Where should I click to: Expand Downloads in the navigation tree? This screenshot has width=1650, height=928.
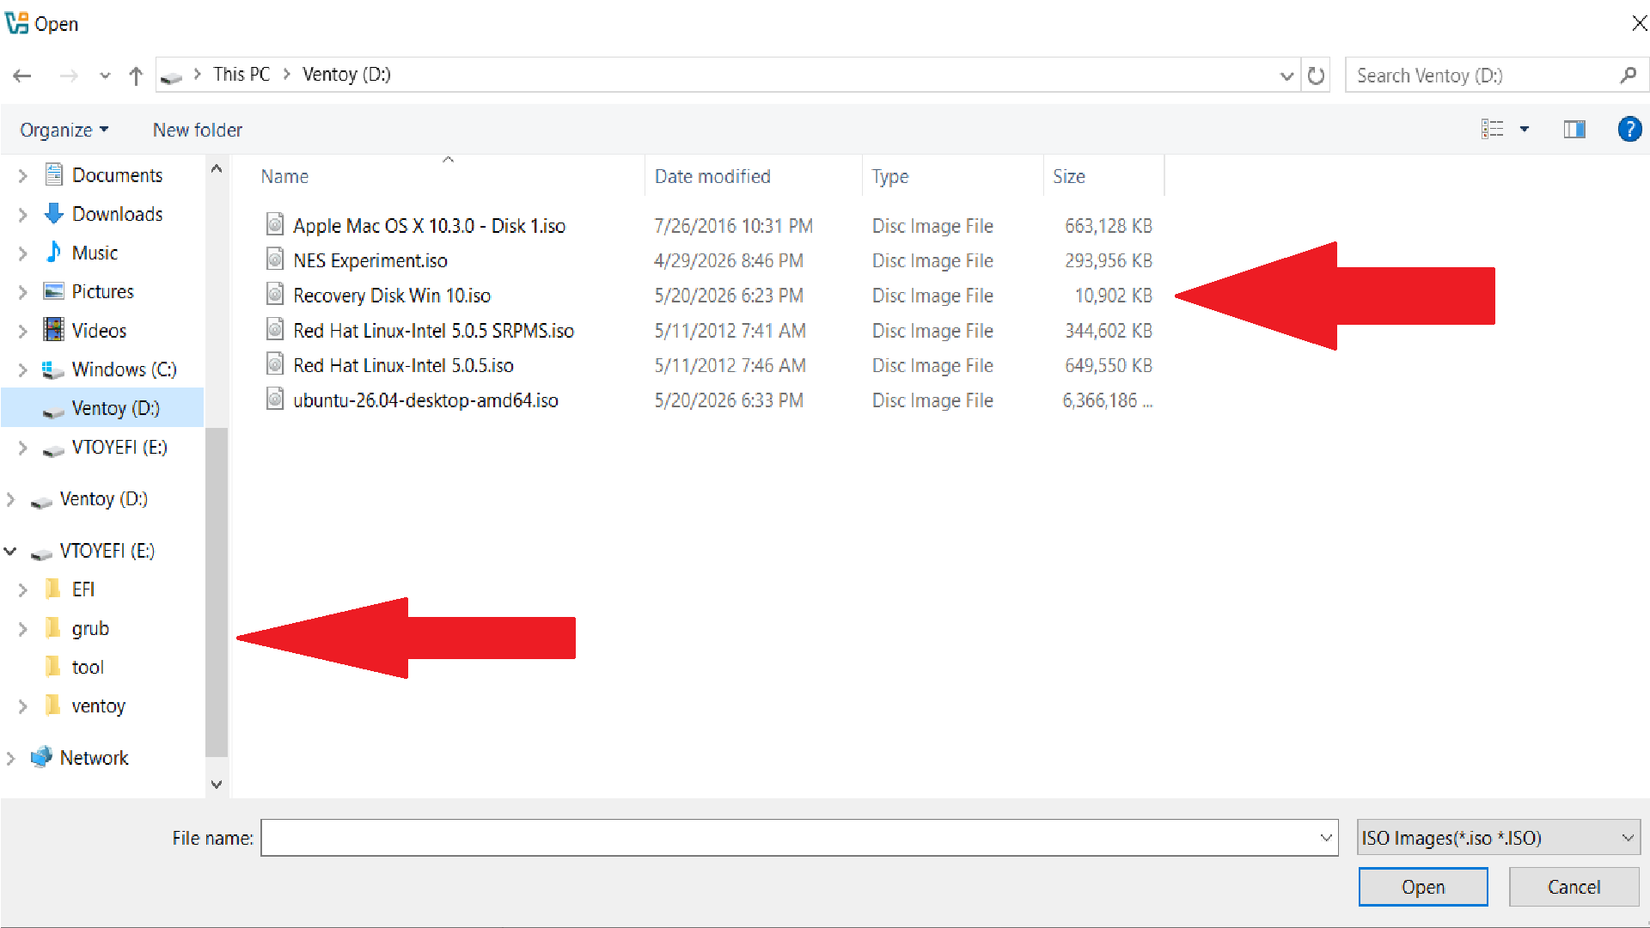[x=22, y=214]
